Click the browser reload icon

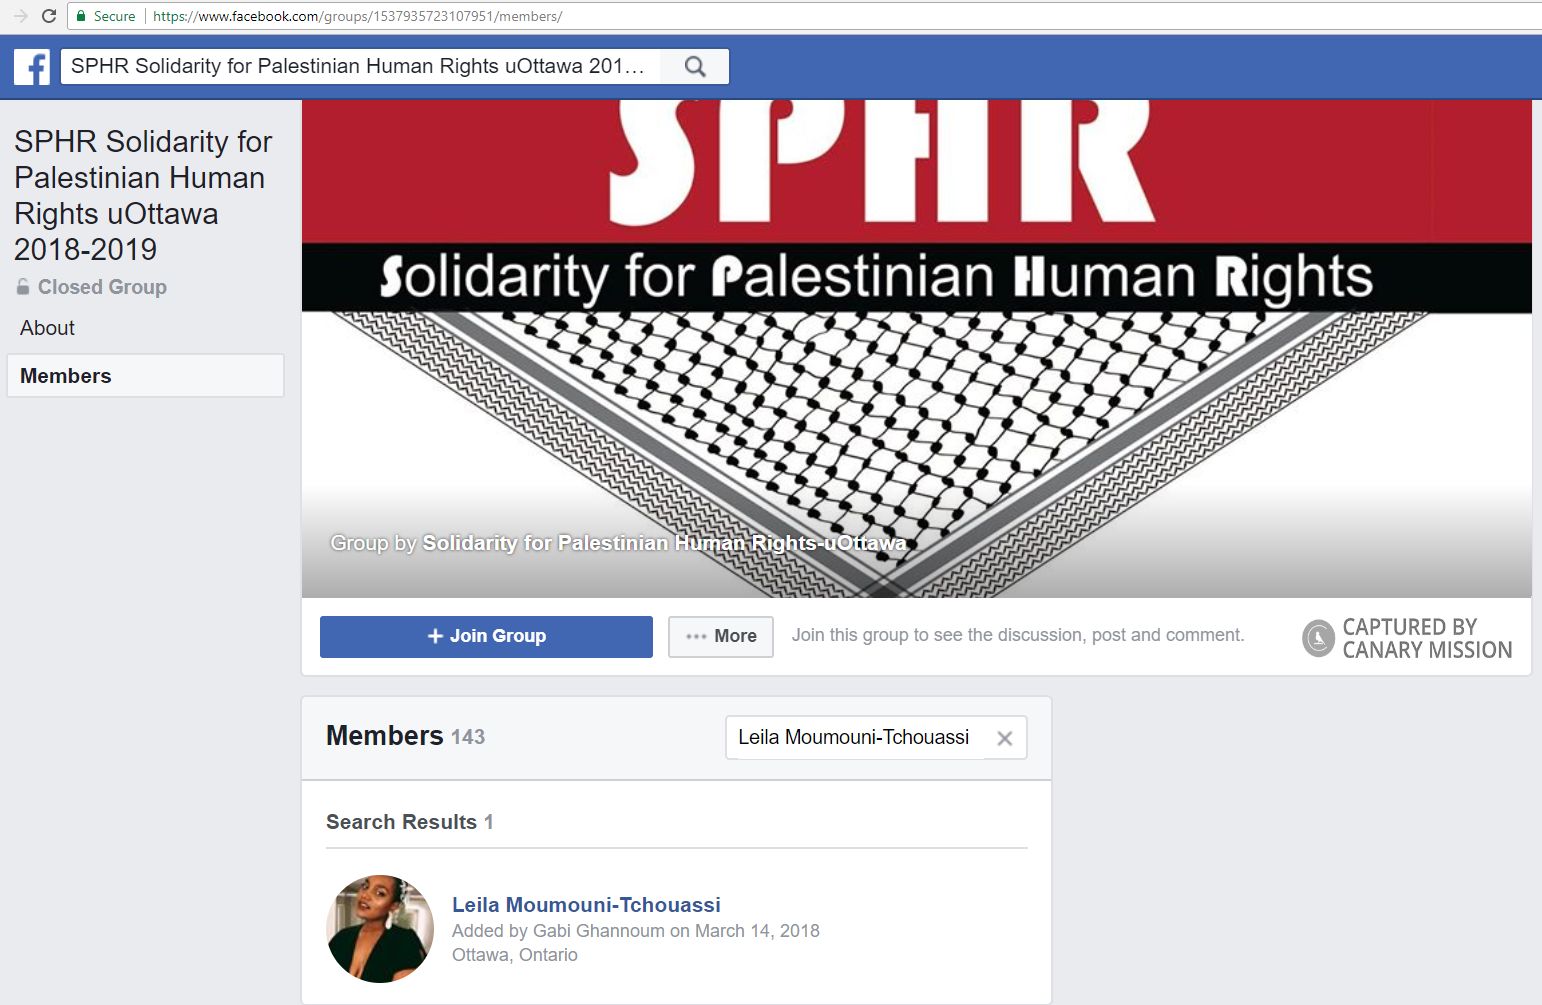click(48, 16)
